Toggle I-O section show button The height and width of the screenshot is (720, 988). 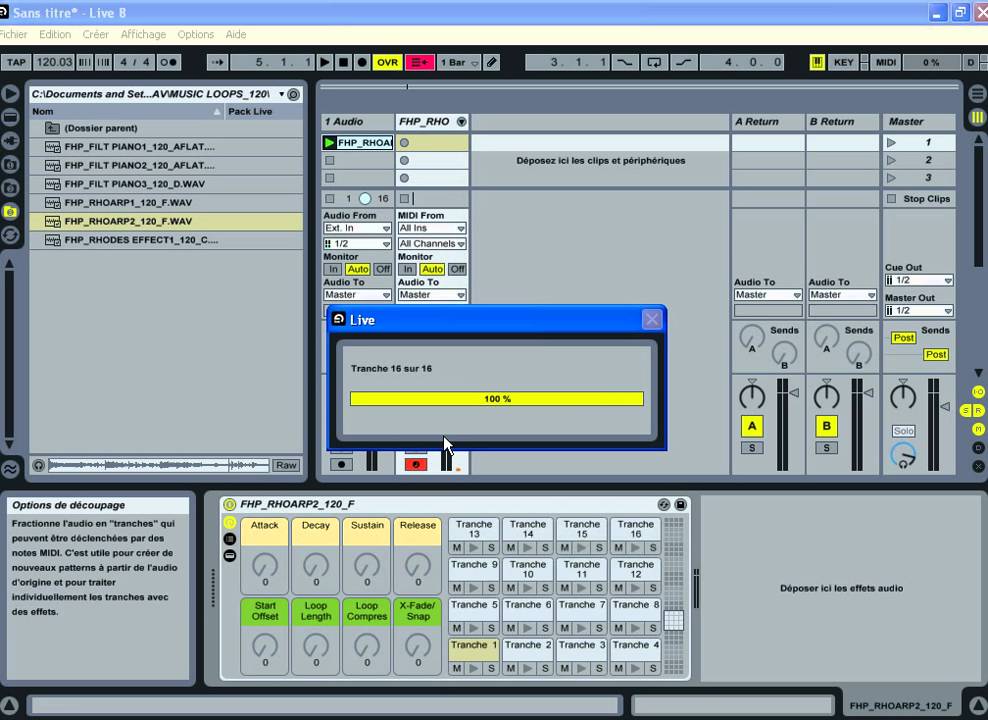pyautogui.click(x=978, y=392)
